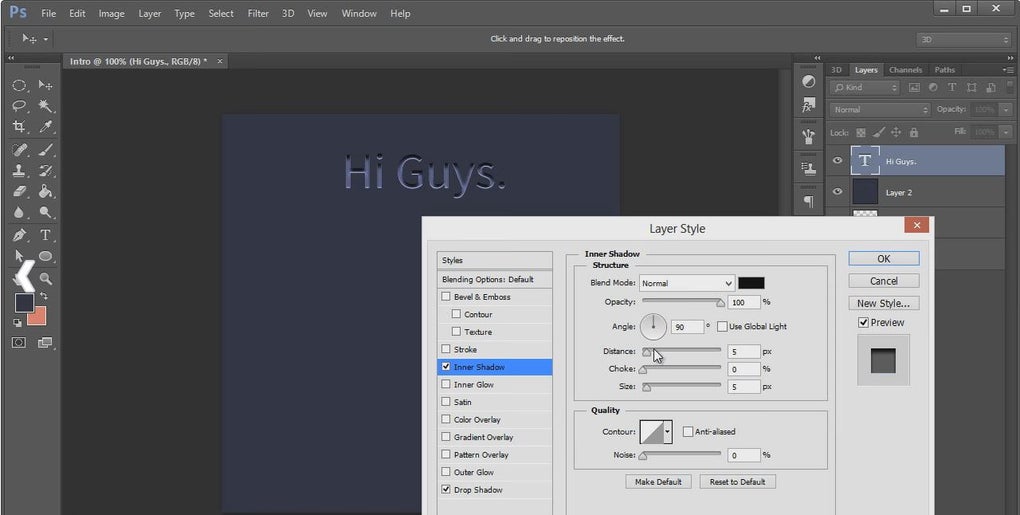Enable the Bevel & Emboss effect
1020x515 pixels.
click(x=446, y=297)
